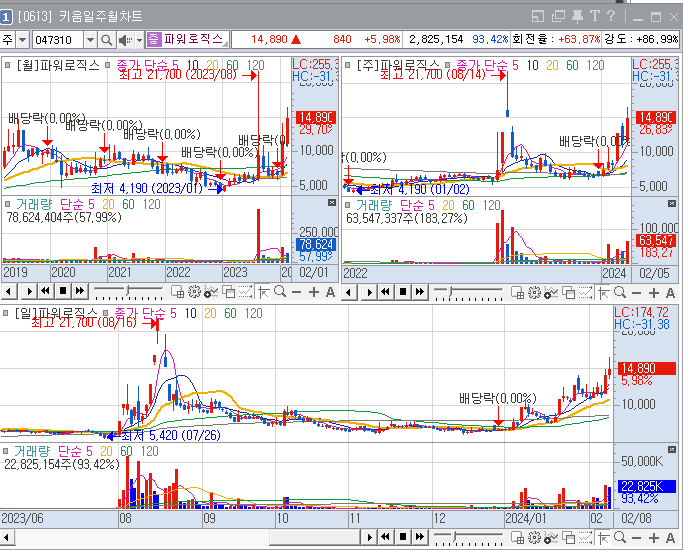Weekly chart: click add indicator icon
683x550 pixels.
pos(551,293)
